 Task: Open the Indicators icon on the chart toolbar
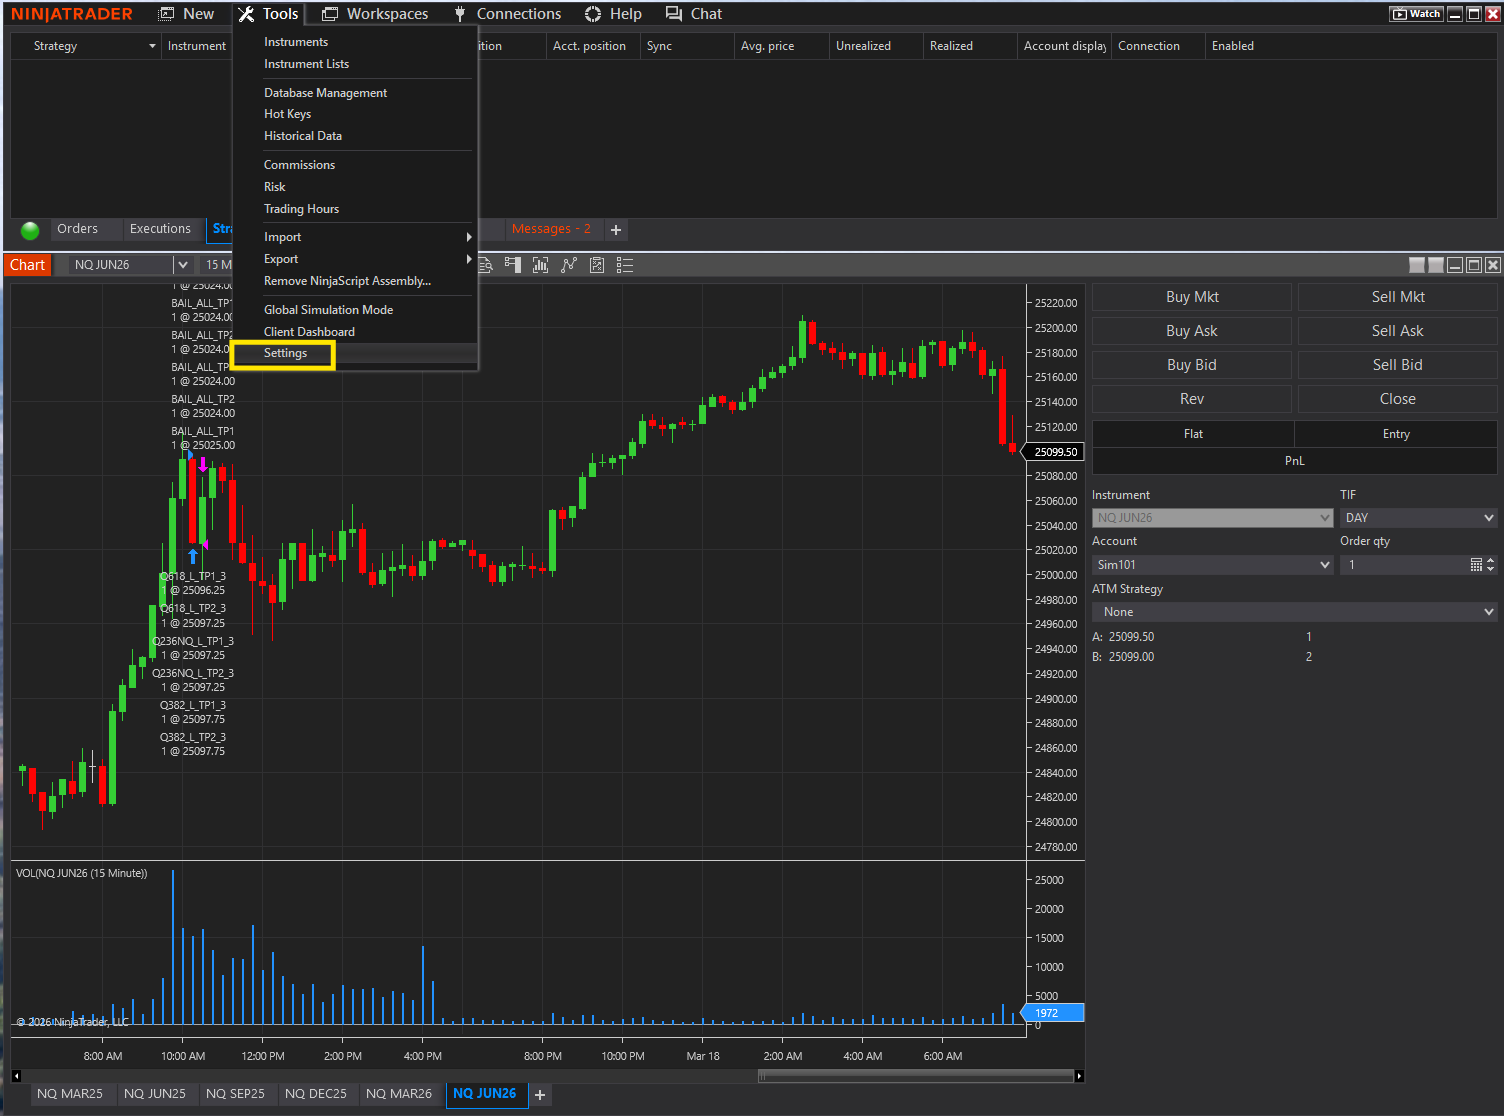pyautogui.click(x=512, y=264)
